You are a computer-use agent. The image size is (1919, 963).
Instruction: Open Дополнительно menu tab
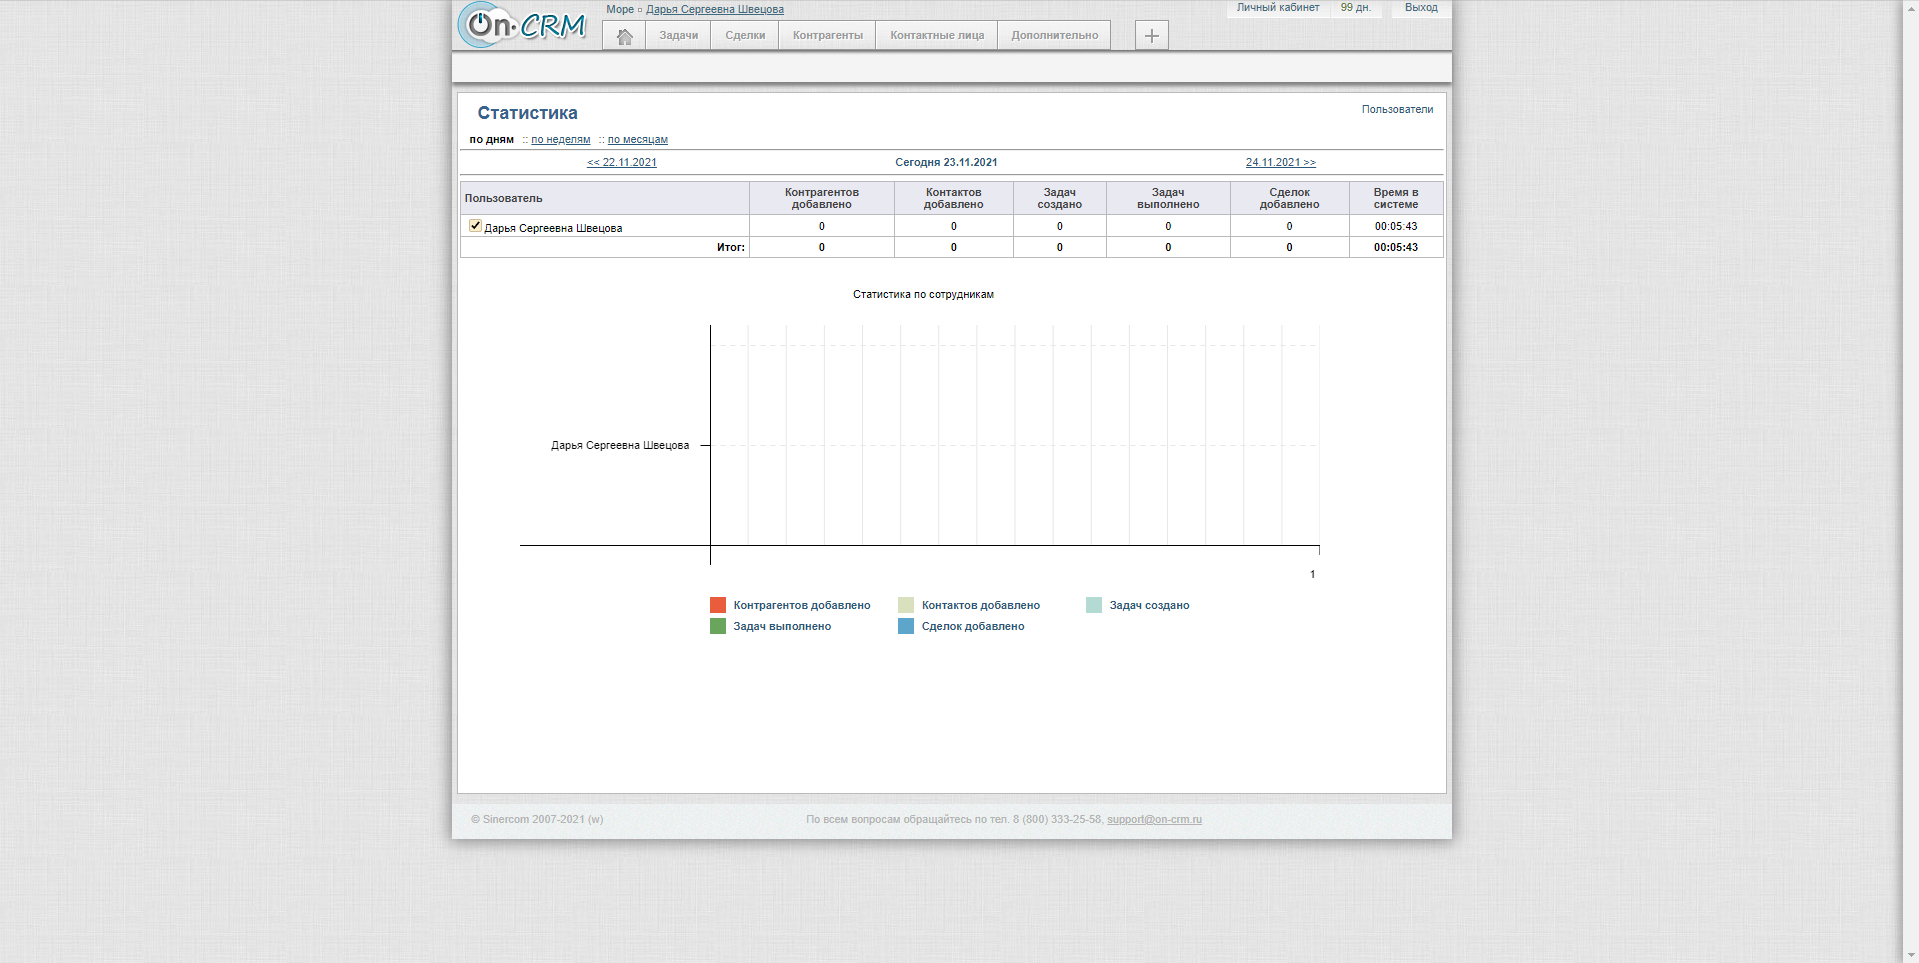coord(1055,36)
